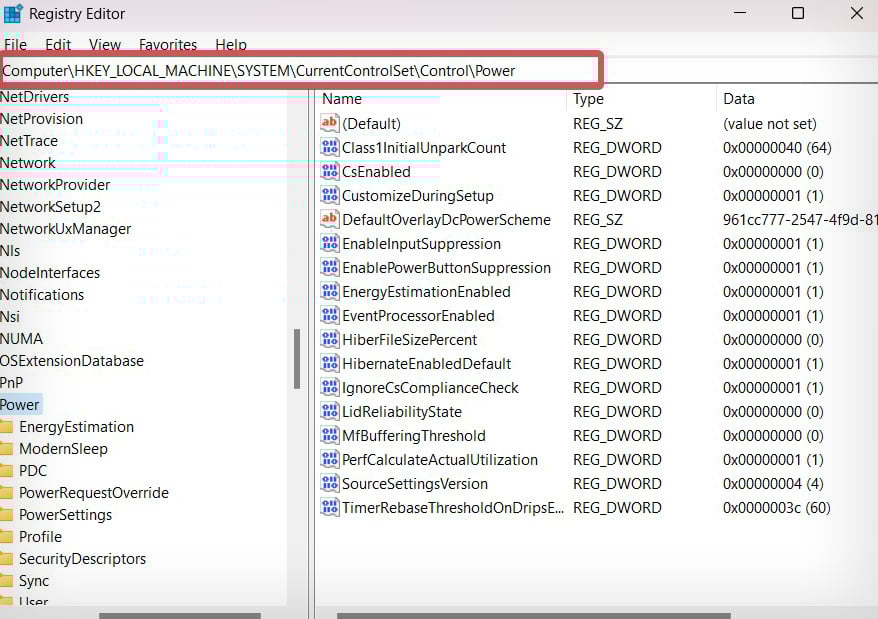Select the (Default) string value icon

pos(330,123)
